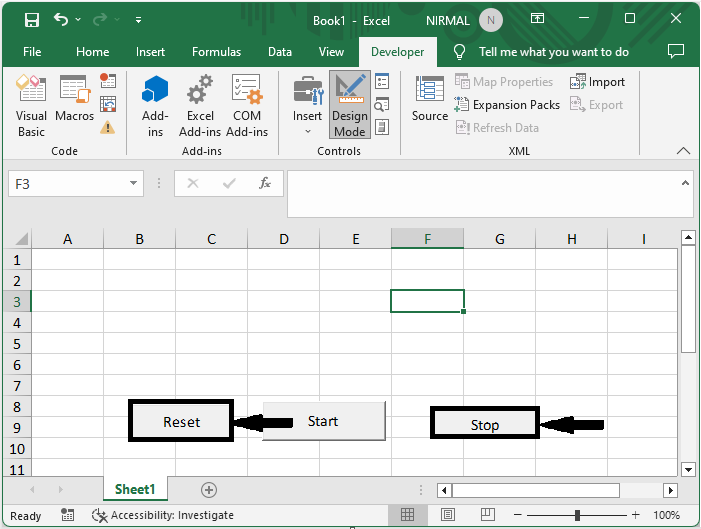The image size is (701, 529).
Task: Open Ribbon Display Options
Action: point(537,18)
